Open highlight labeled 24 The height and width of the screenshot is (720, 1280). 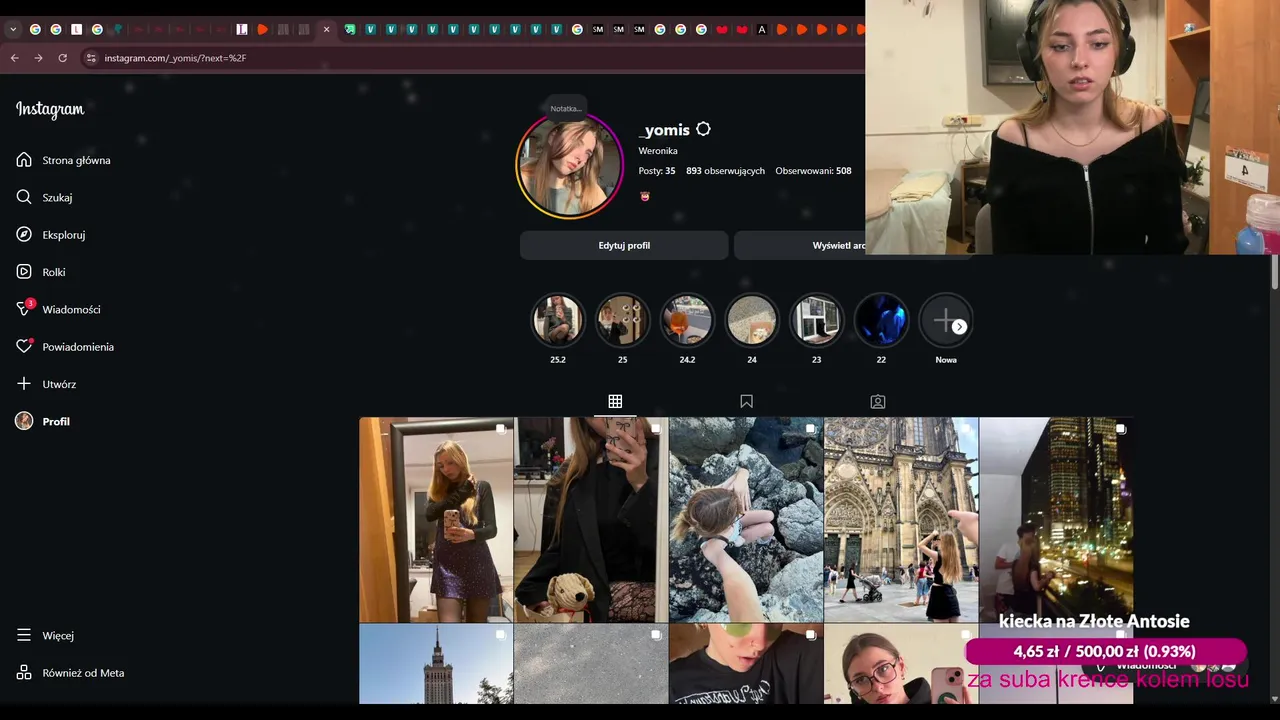[752, 320]
